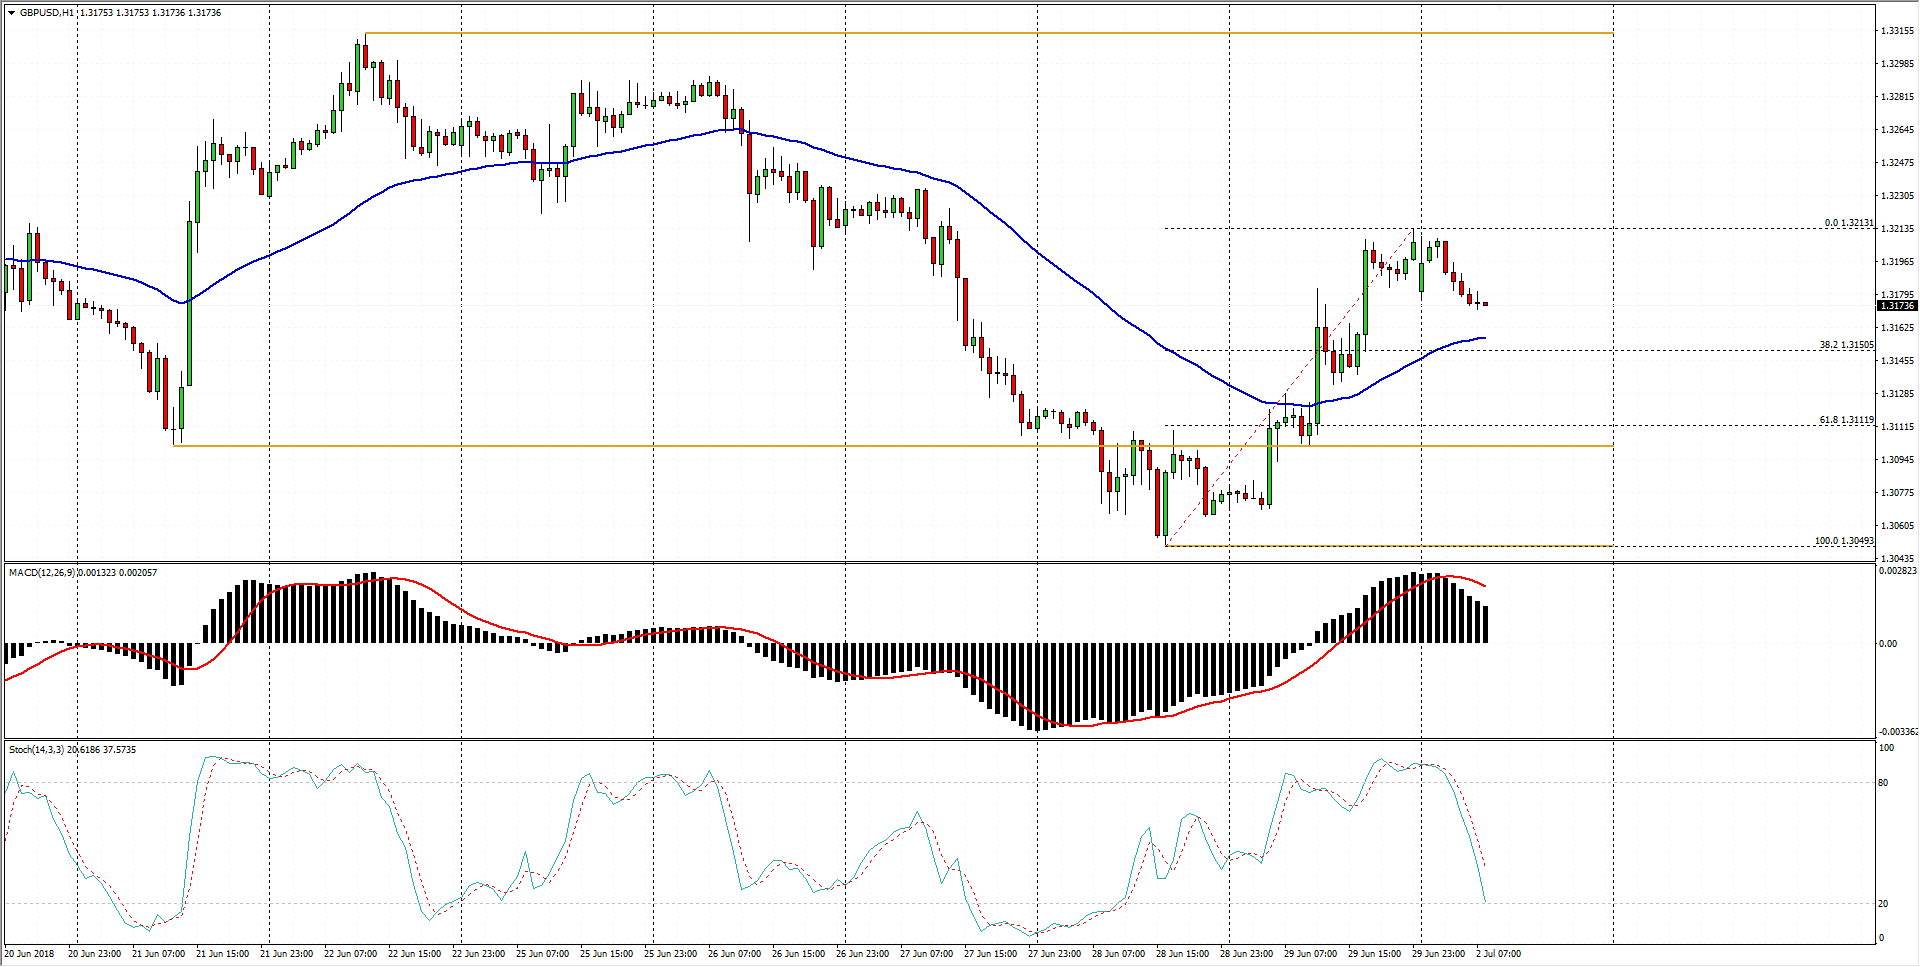The width and height of the screenshot is (1920, 967).
Task: Open the dropdown arrow beside GBPUSD,H1
Action: 11,13
